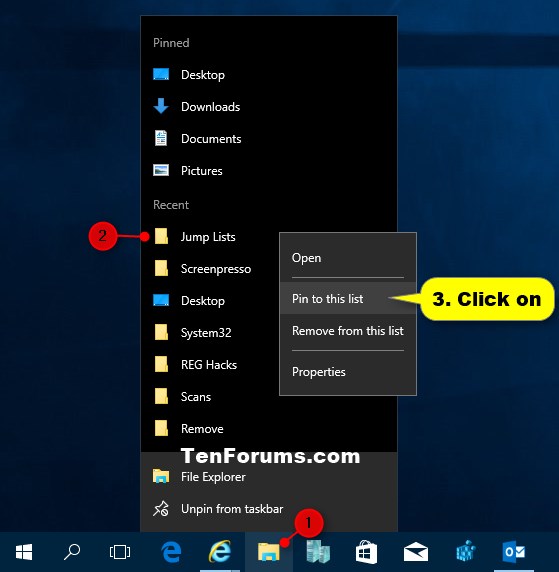Click the taskbar Search magnifier icon
Image resolution: width=559 pixels, height=572 pixels.
72,552
